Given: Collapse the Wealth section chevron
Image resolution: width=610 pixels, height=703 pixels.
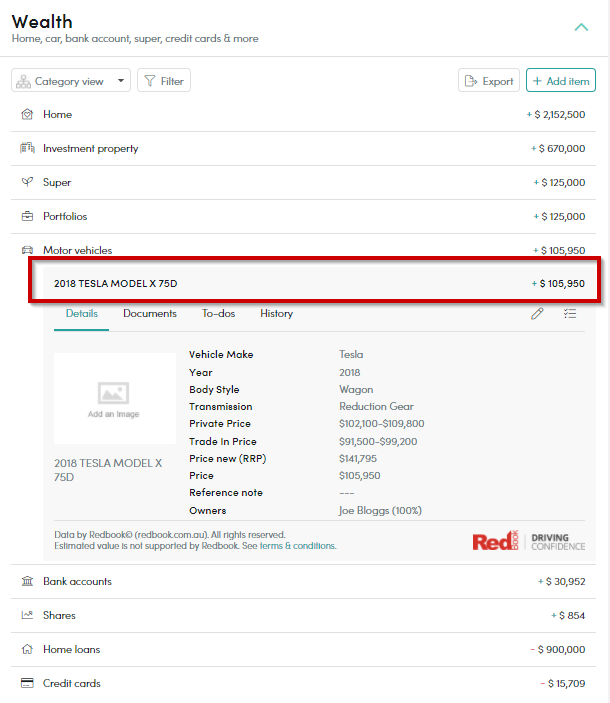Looking at the screenshot, I should click(x=581, y=27).
